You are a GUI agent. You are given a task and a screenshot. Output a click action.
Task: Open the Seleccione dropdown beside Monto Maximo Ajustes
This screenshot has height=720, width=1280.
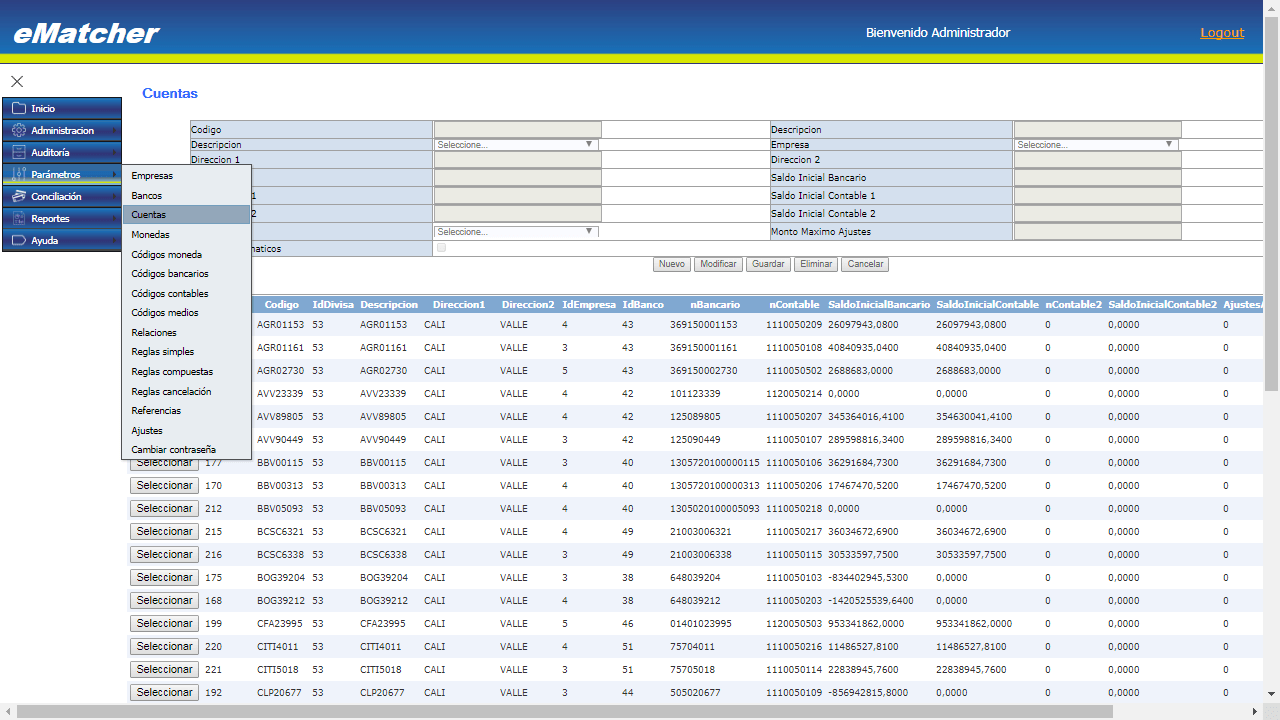[516, 232]
